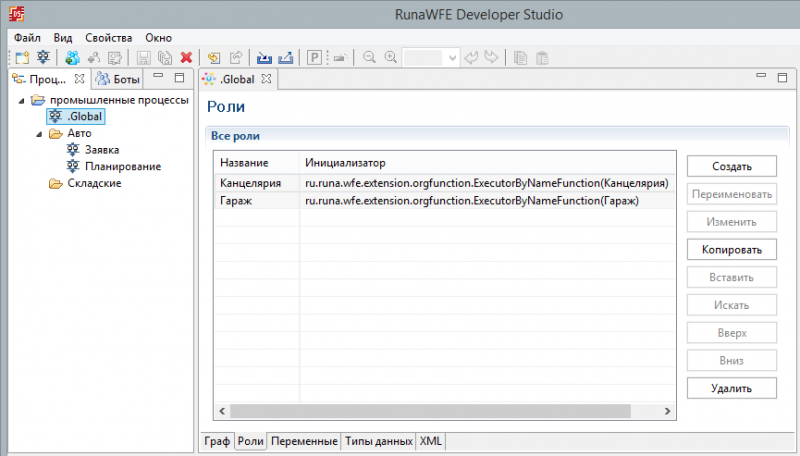This screenshot has width=800, height=456.
Task: Click the new process gear icon in toolbar
Action: (x=43, y=57)
